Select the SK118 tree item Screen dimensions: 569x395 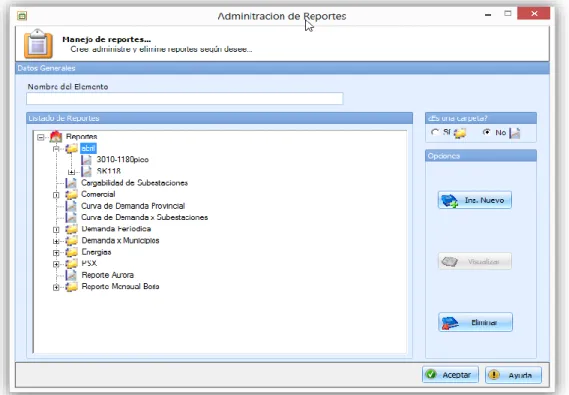[109, 171]
